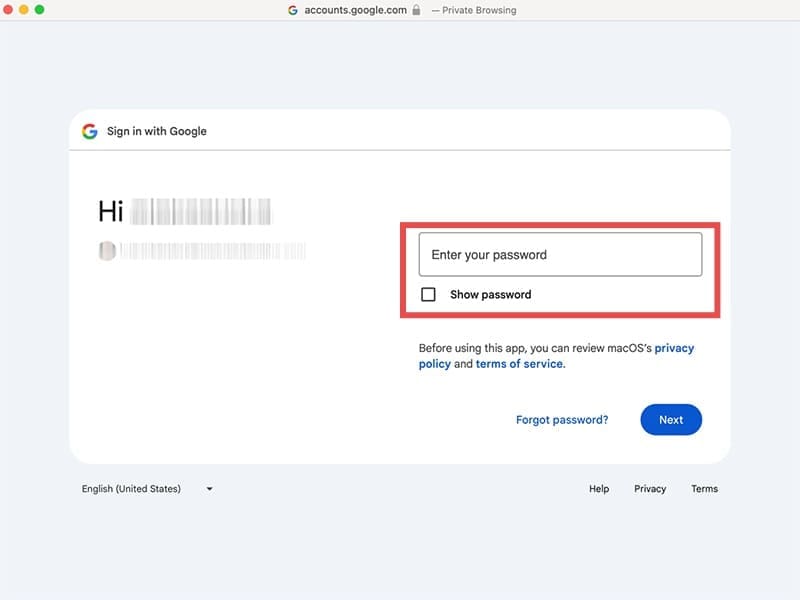Click the dropdown arrow beside the language selector
This screenshot has height=600, width=800.
208,489
